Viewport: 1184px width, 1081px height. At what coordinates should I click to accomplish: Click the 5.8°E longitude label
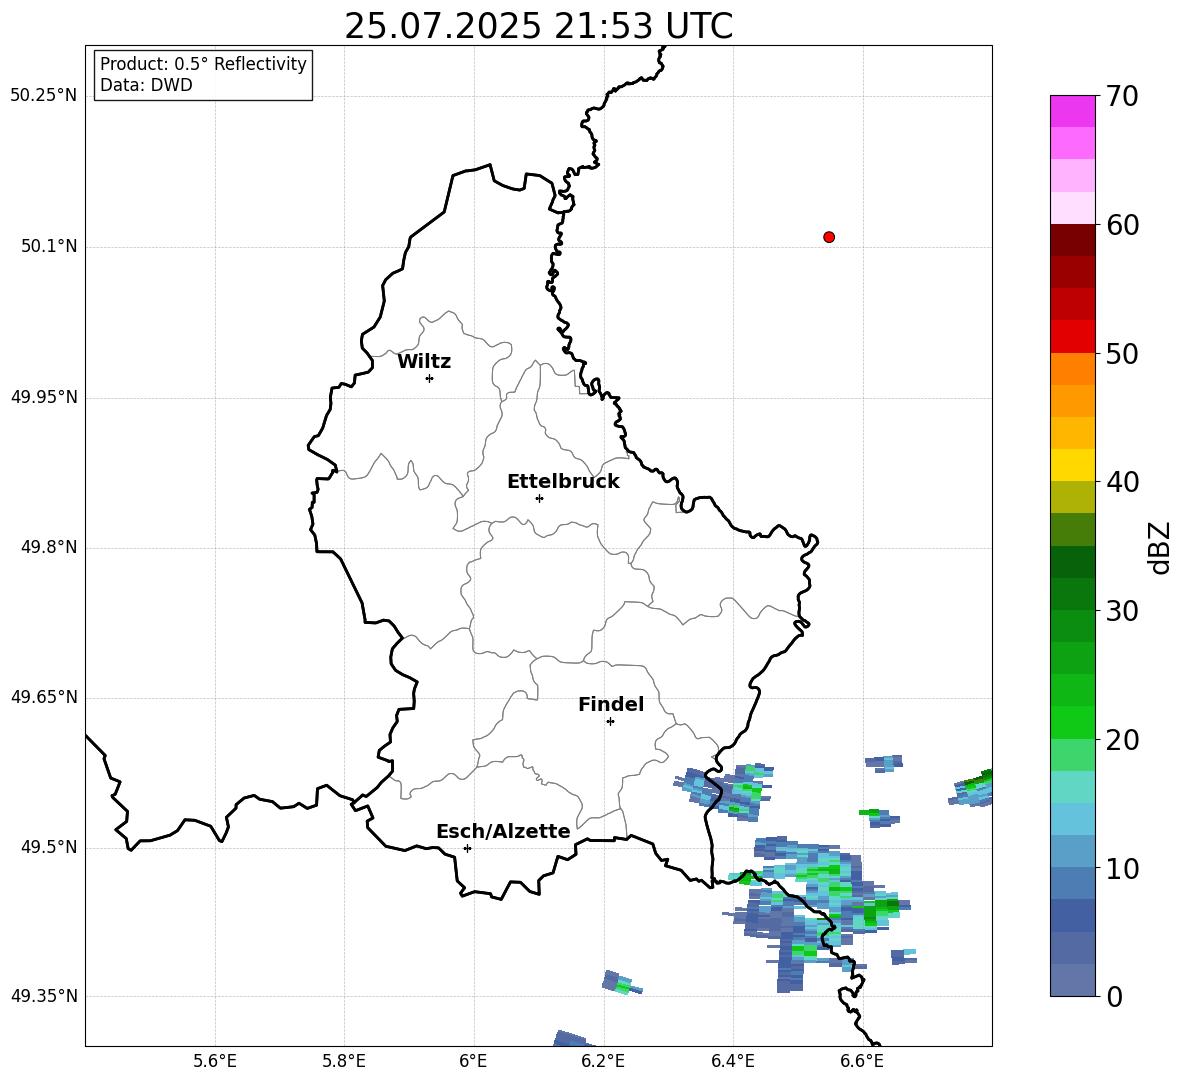(344, 1061)
